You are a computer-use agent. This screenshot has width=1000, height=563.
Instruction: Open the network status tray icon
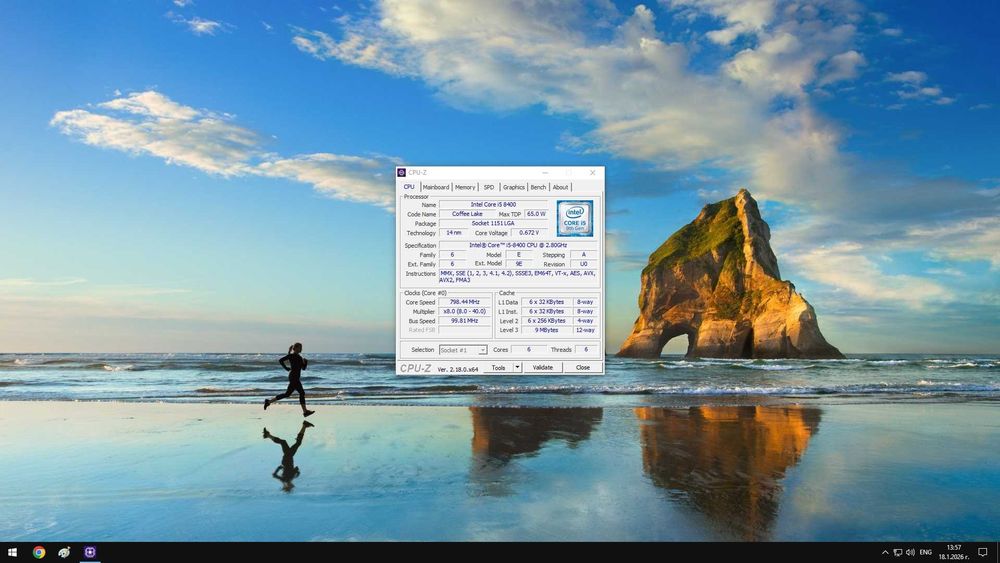tap(897, 552)
